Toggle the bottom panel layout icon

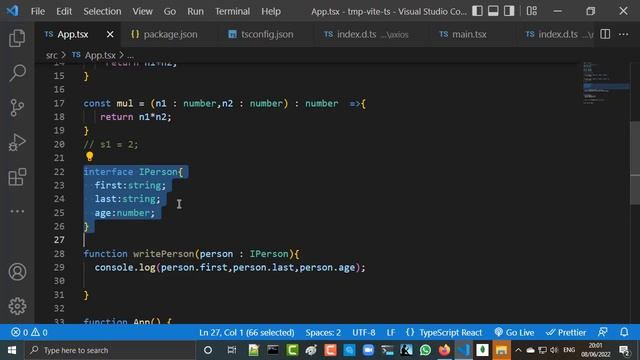point(493,11)
